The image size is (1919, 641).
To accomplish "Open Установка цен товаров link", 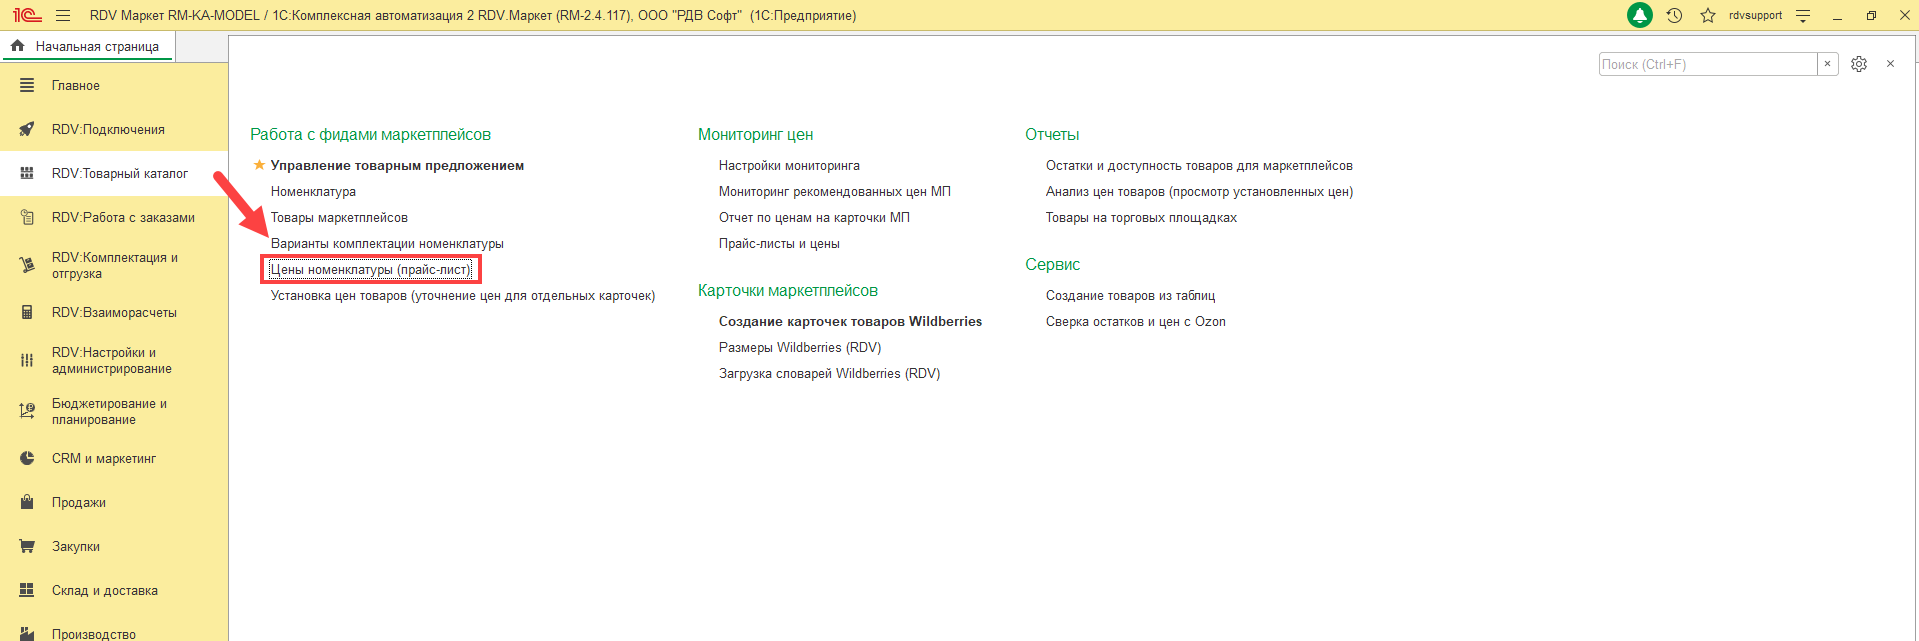I will click(463, 296).
